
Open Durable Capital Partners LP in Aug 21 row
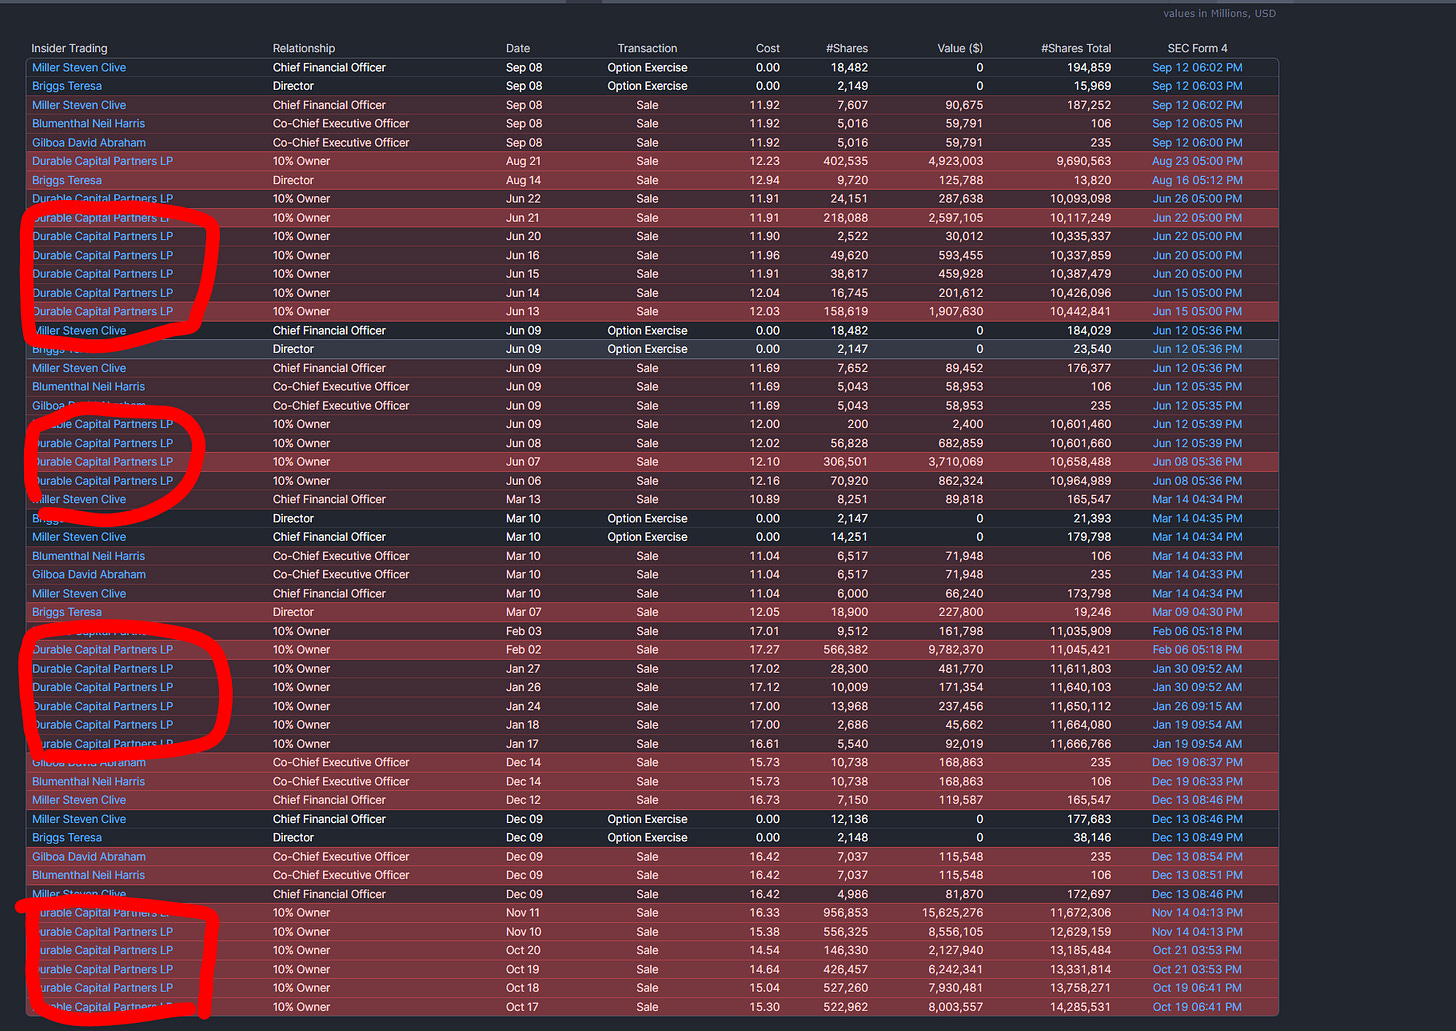tap(102, 161)
